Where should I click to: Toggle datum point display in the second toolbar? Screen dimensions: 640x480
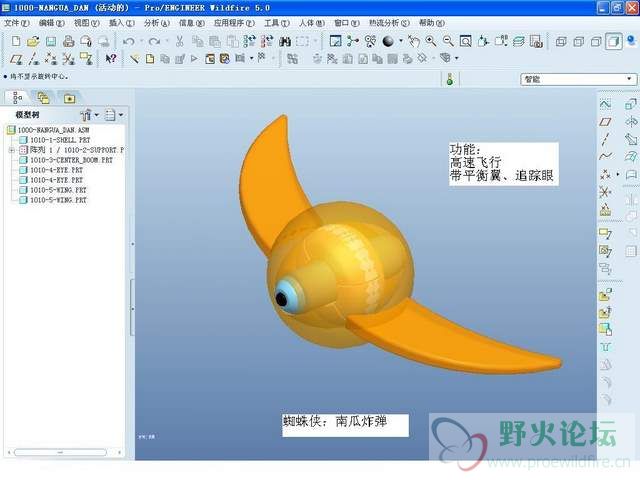[51, 59]
